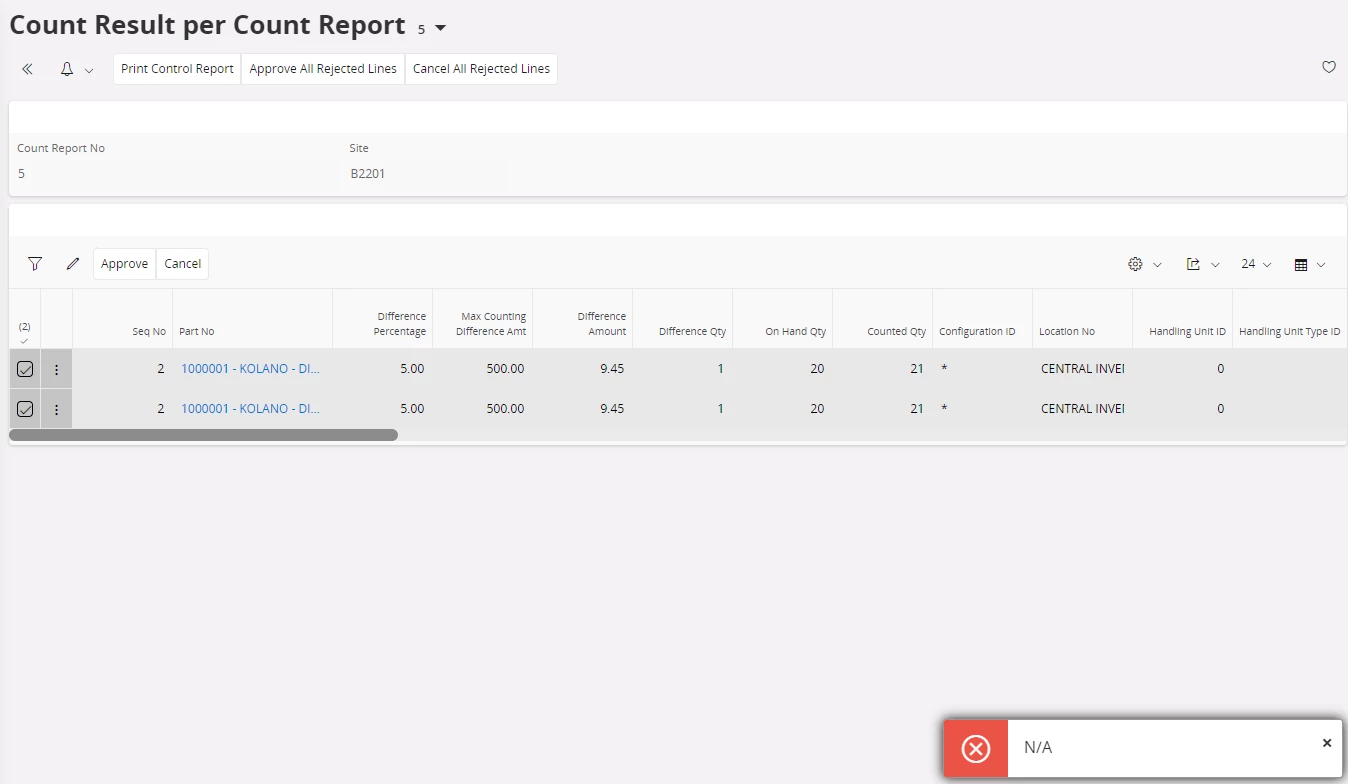This screenshot has width=1348, height=784.
Task: Click the red error icon in the notification
Action: tap(975, 748)
